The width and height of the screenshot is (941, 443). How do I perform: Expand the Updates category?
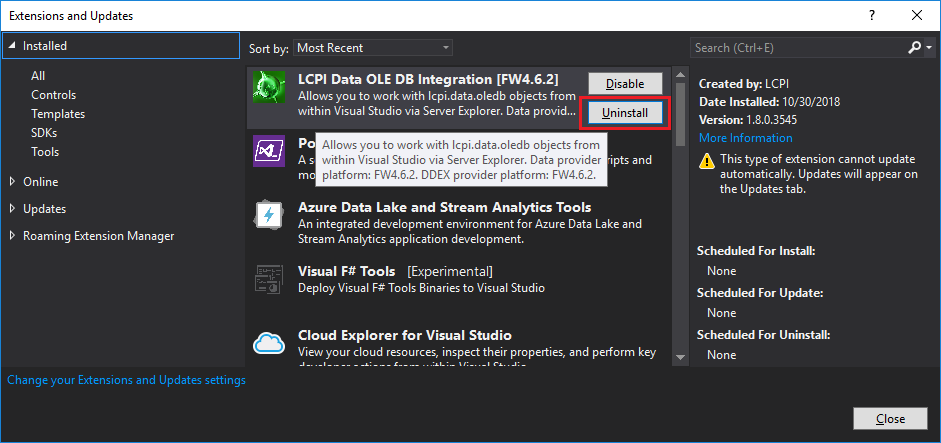[13, 209]
